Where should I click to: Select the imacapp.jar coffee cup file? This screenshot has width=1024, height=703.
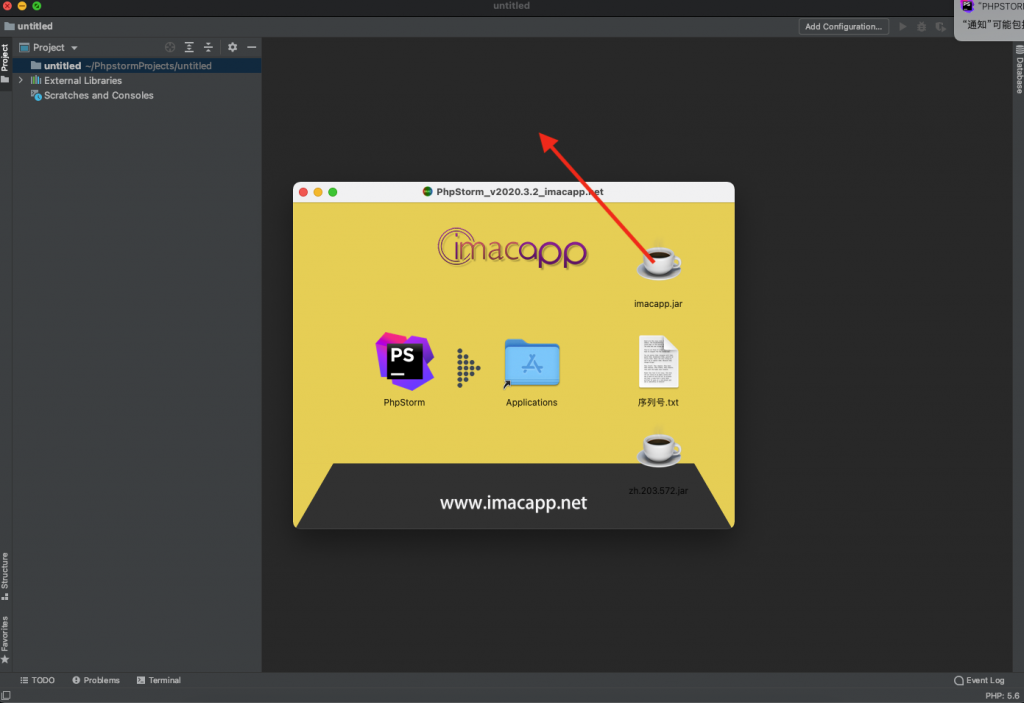[x=658, y=263]
